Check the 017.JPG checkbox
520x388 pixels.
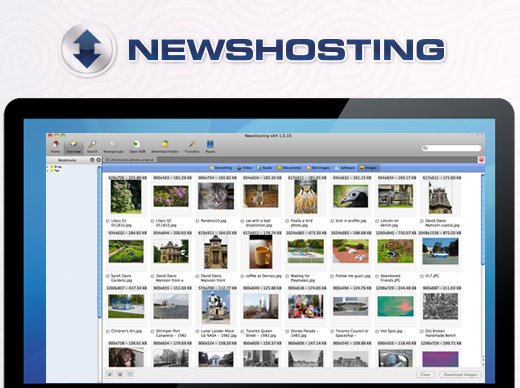[x=422, y=276]
